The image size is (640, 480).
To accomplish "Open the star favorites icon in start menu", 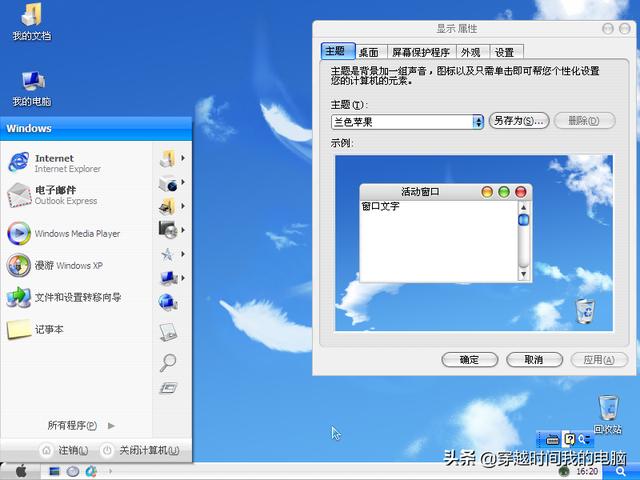I will point(167,255).
